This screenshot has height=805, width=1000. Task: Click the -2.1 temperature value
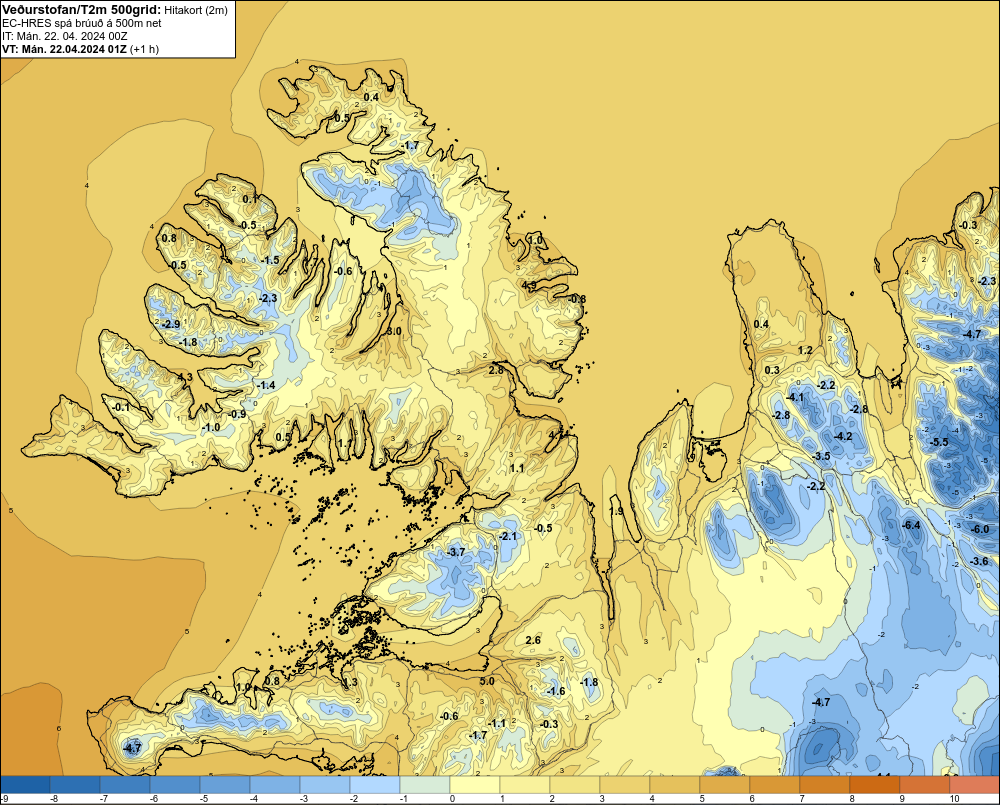click(508, 536)
